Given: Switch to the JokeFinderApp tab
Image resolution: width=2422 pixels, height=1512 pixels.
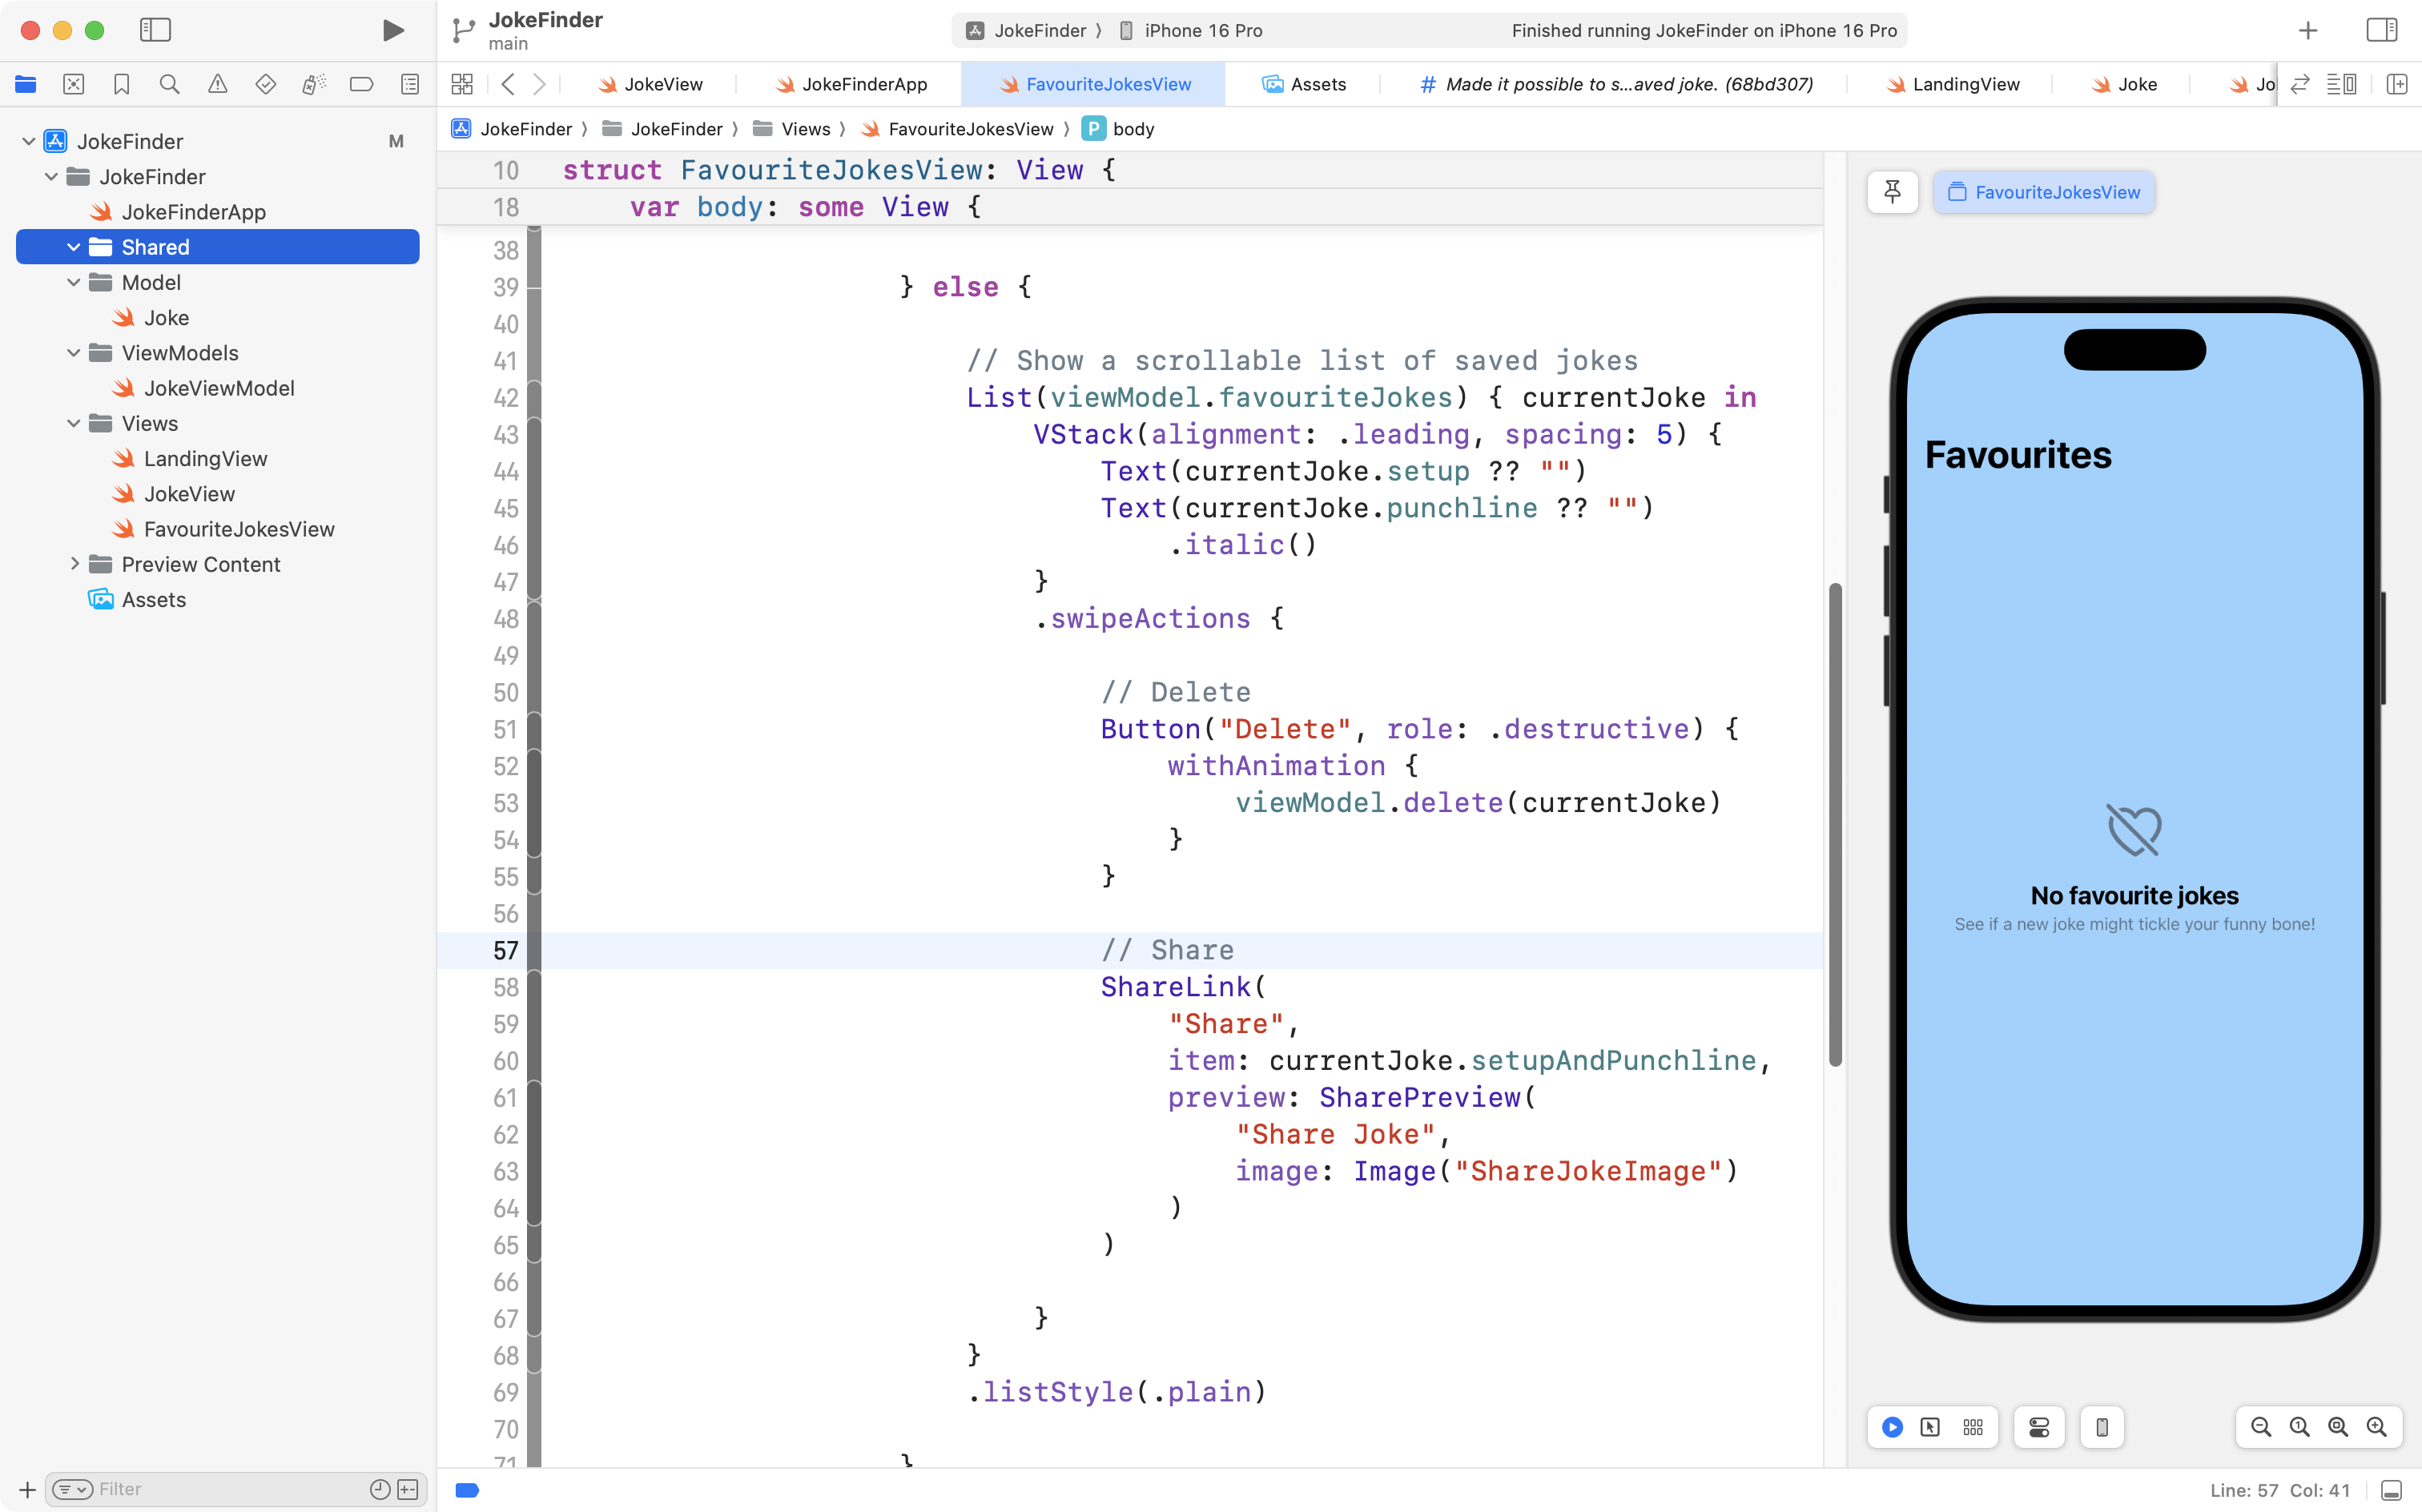Looking at the screenshot, I should coord(864,84).
